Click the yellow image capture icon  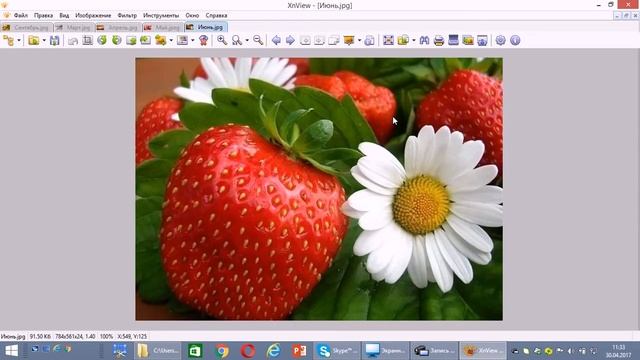(468, 40)
